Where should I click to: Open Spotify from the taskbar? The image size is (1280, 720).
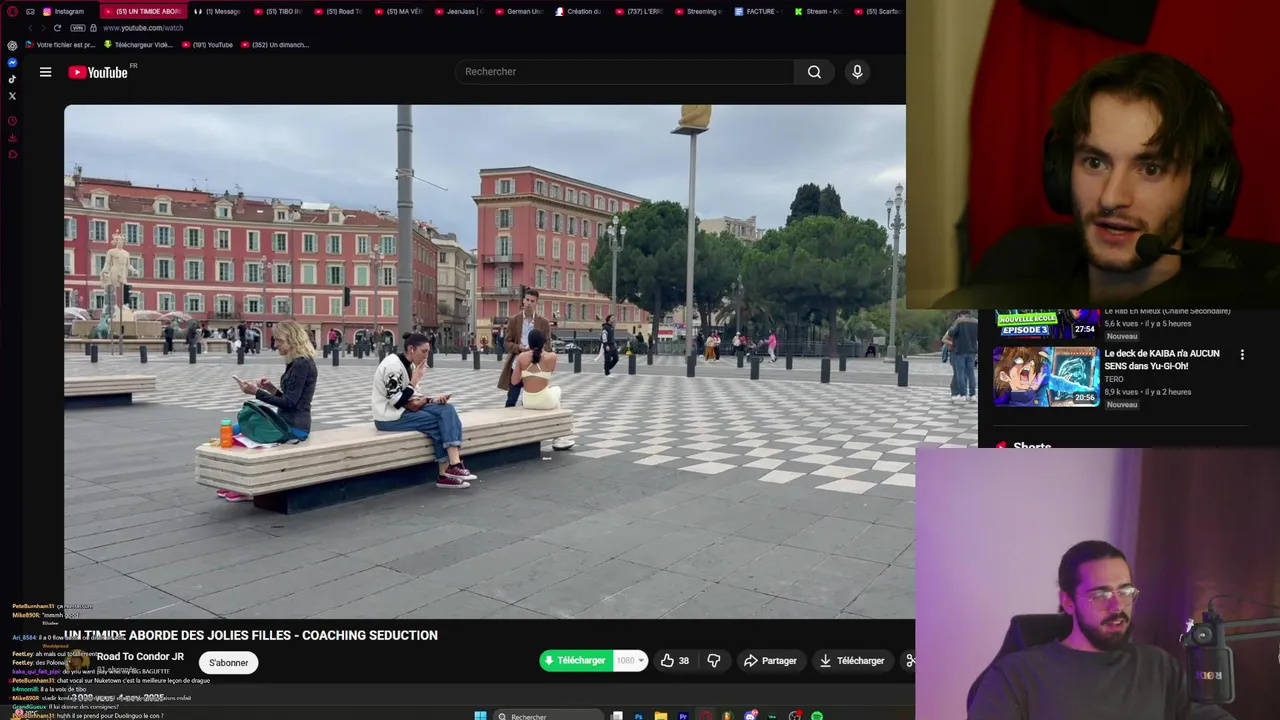tap(817, 716)
